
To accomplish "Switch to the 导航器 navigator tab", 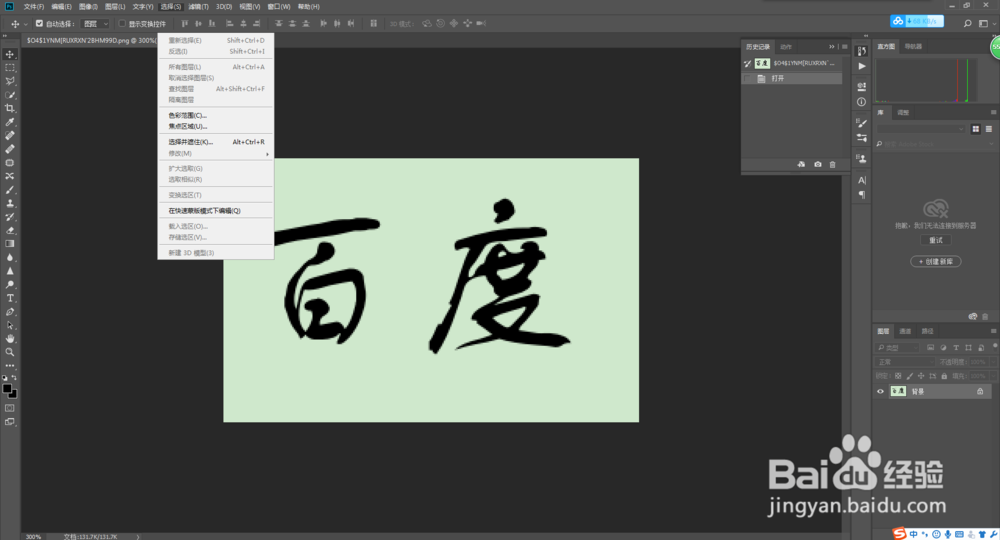I will pos(913,47).
